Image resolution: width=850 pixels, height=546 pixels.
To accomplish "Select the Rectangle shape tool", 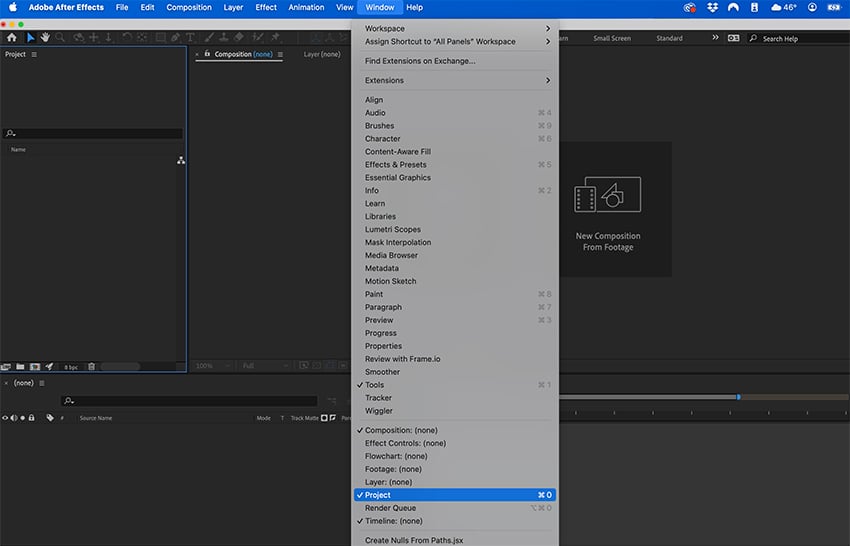I will click(x=160, y=37).
